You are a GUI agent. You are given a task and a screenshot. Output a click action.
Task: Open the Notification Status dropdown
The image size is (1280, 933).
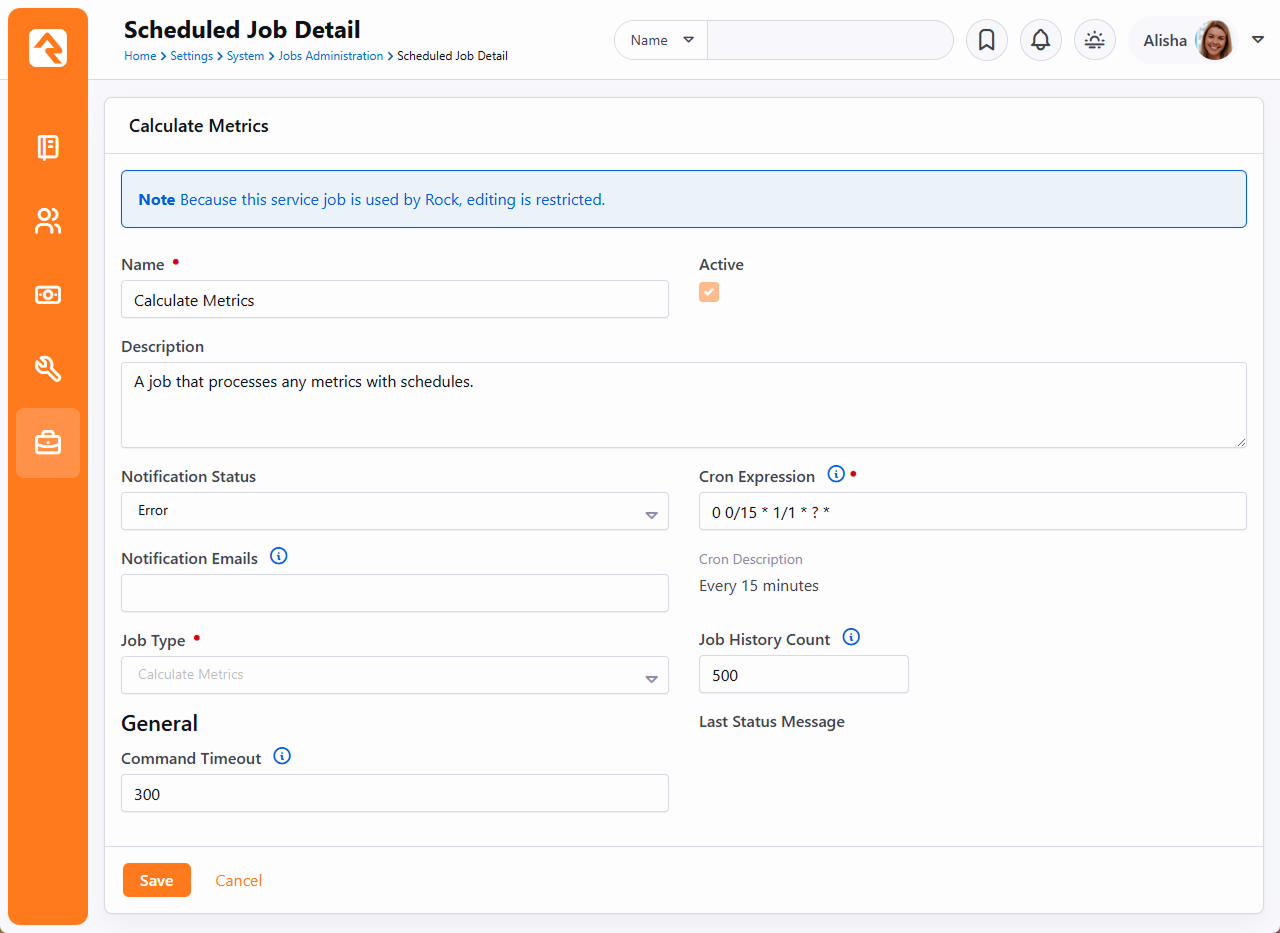[394, 511]
